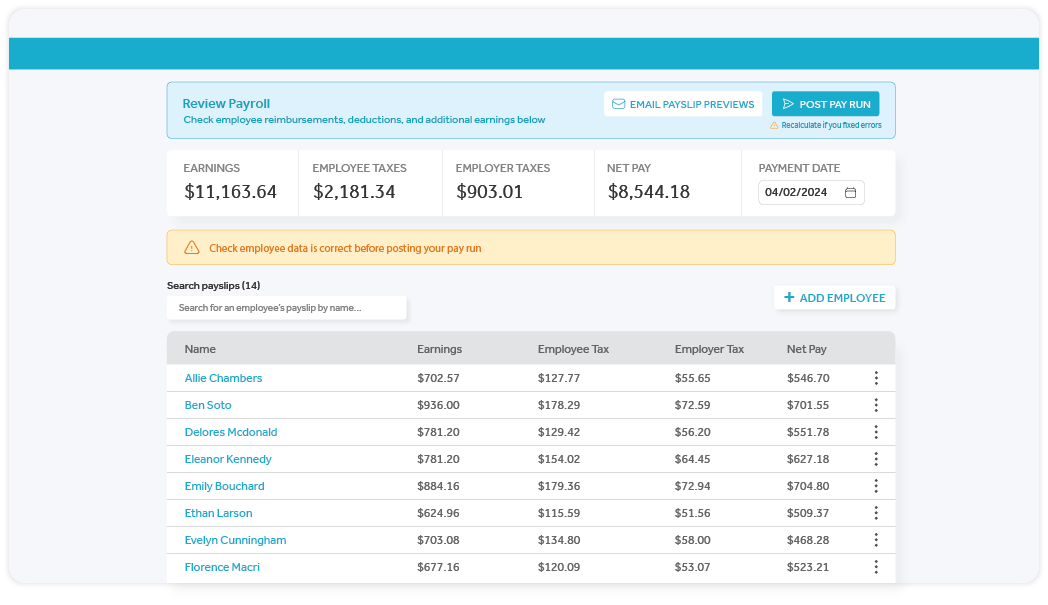Image resolution: width=1048 pixels, height=605 pixels.
Task: Click the Post Pay Run button
Action: tap(825, 104)
